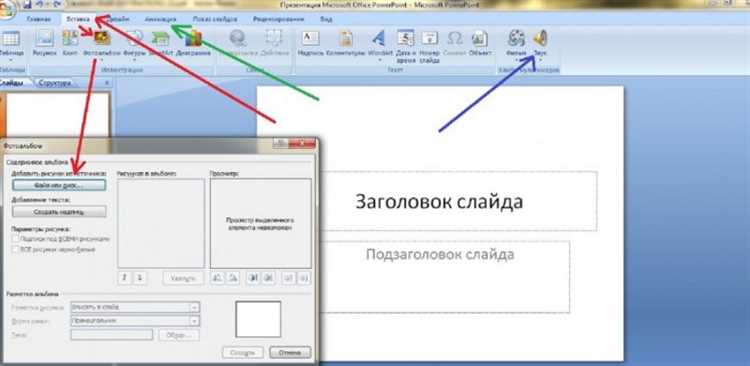The image size is (750, 366).
Task: Click the Звук speaker icon
Action: (541, 38)
